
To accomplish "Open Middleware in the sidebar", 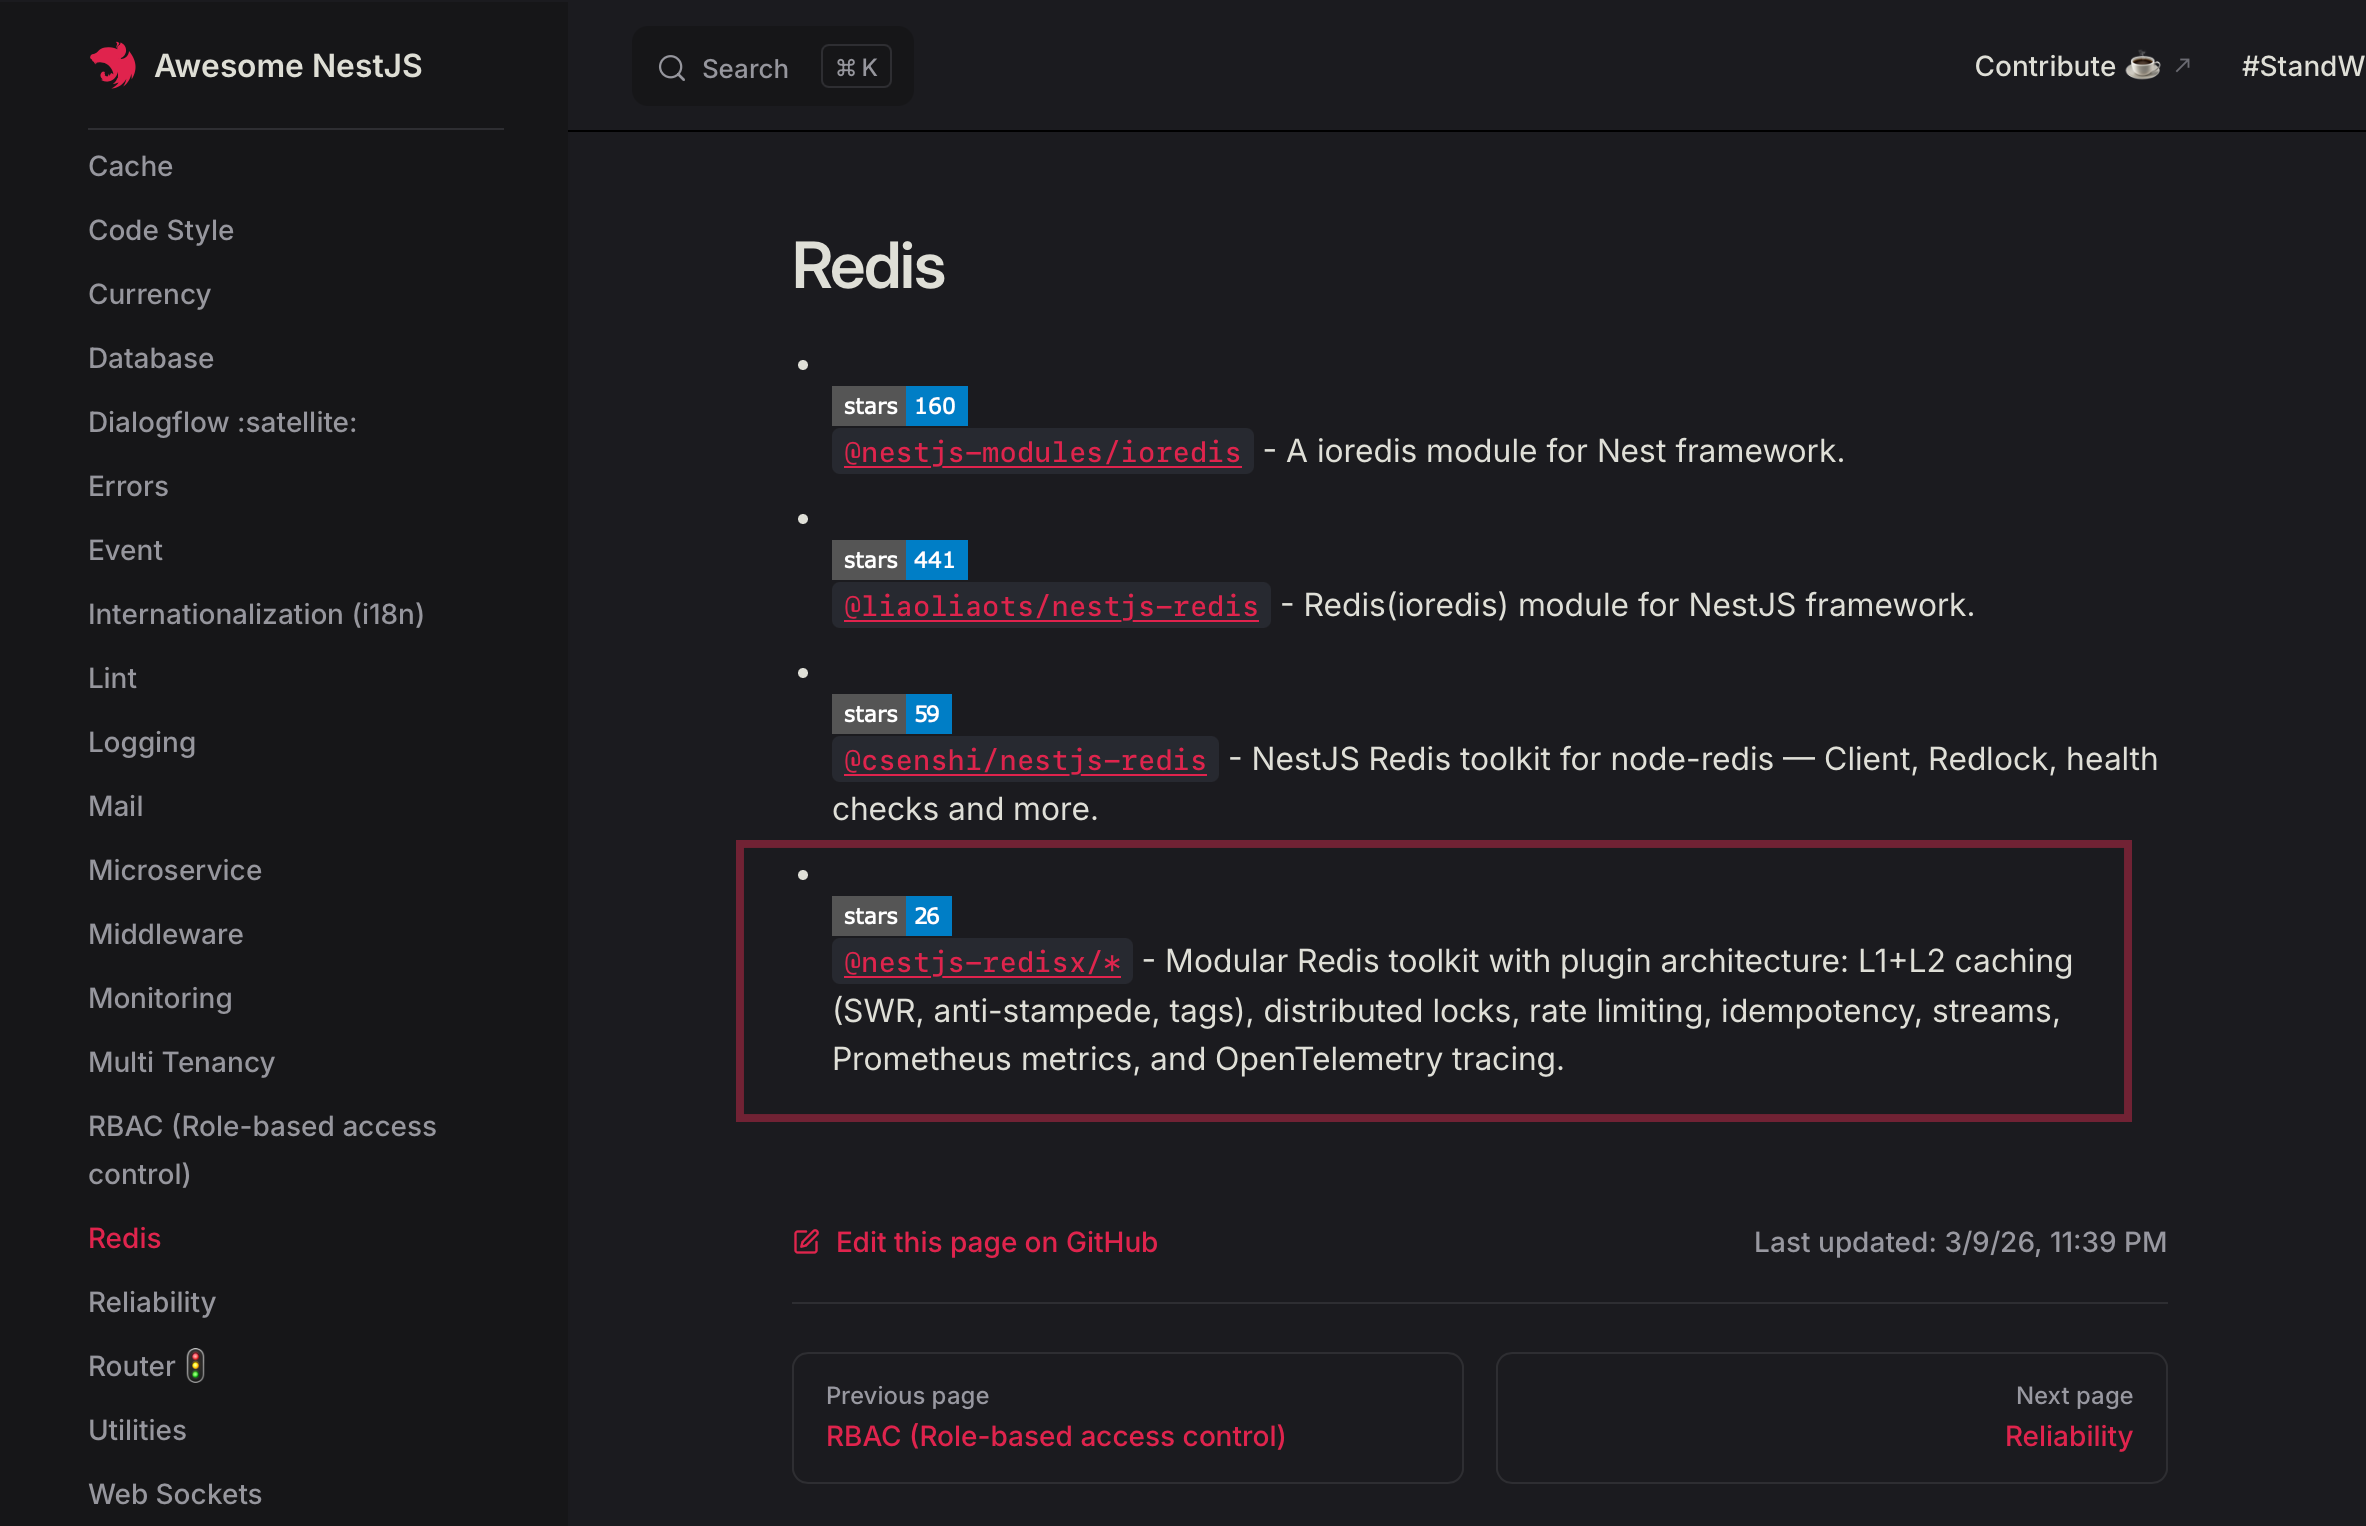I will pos(166,934).
